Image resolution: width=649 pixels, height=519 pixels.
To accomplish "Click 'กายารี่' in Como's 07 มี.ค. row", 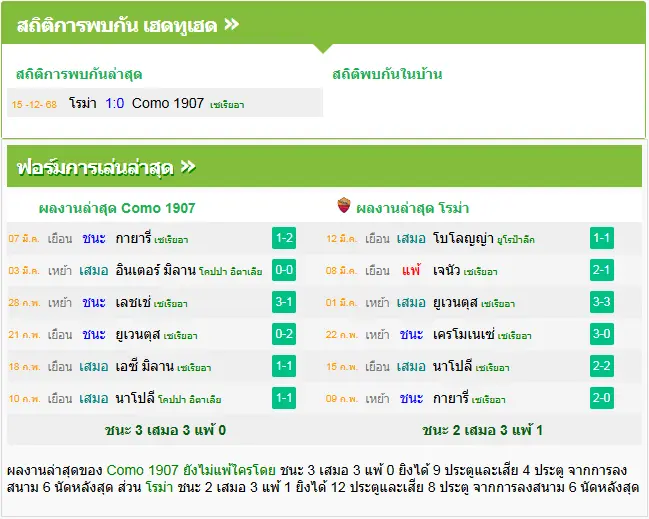I will click(x=133, y=238).
